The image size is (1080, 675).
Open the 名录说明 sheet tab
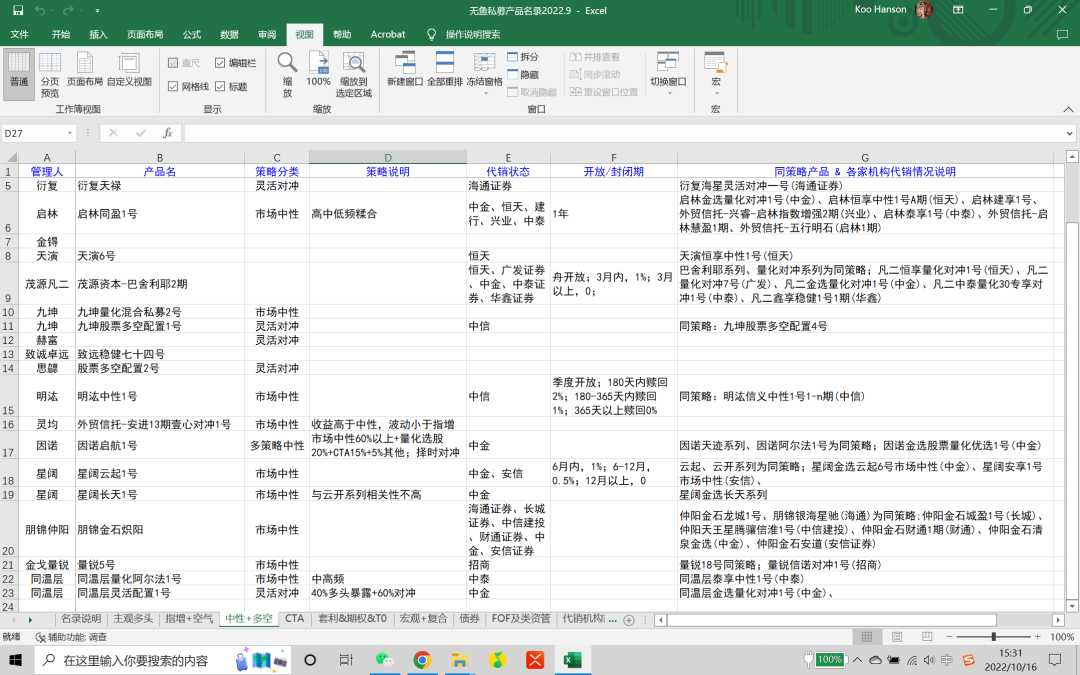click(81, 619)
